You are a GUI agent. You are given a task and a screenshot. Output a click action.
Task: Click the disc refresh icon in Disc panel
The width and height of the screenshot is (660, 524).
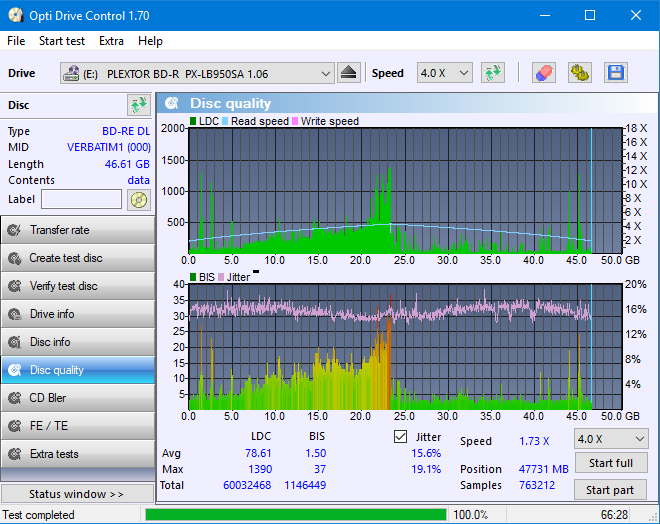click(139, 105)
